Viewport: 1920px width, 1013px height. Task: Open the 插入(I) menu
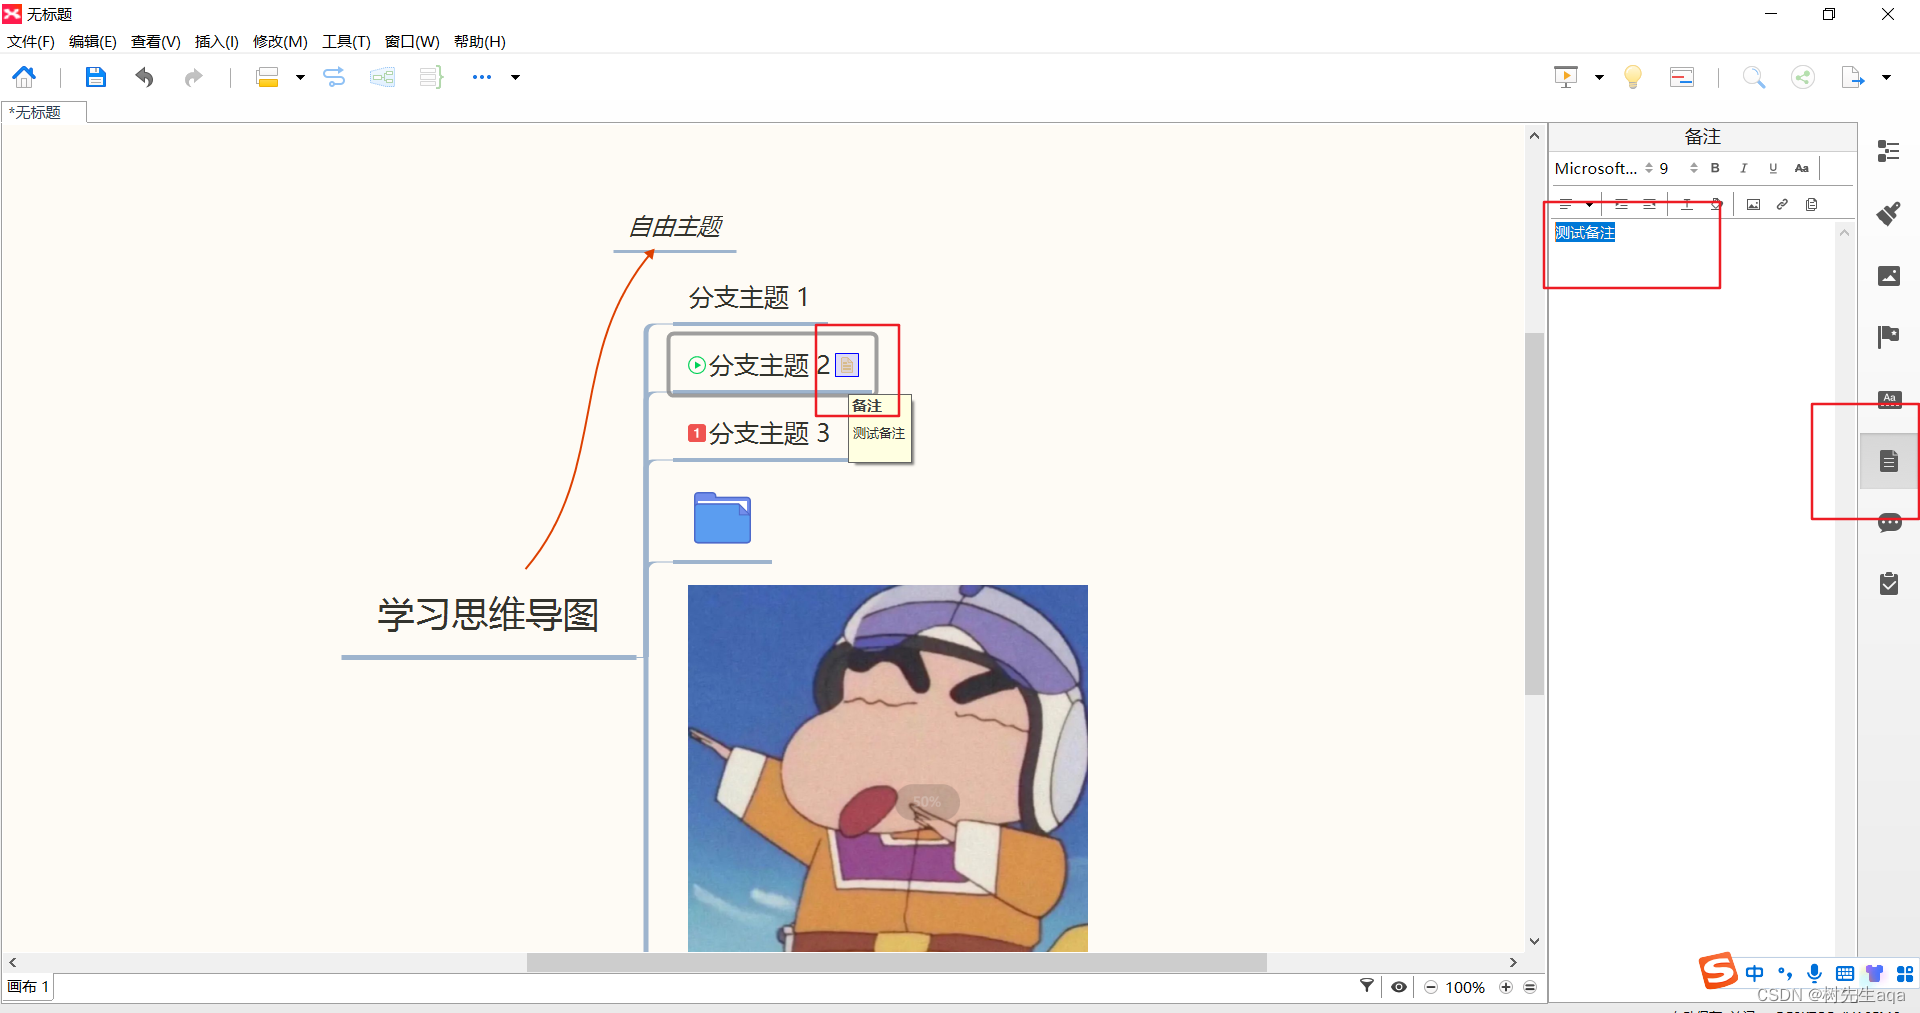click(x=216, y=41)
